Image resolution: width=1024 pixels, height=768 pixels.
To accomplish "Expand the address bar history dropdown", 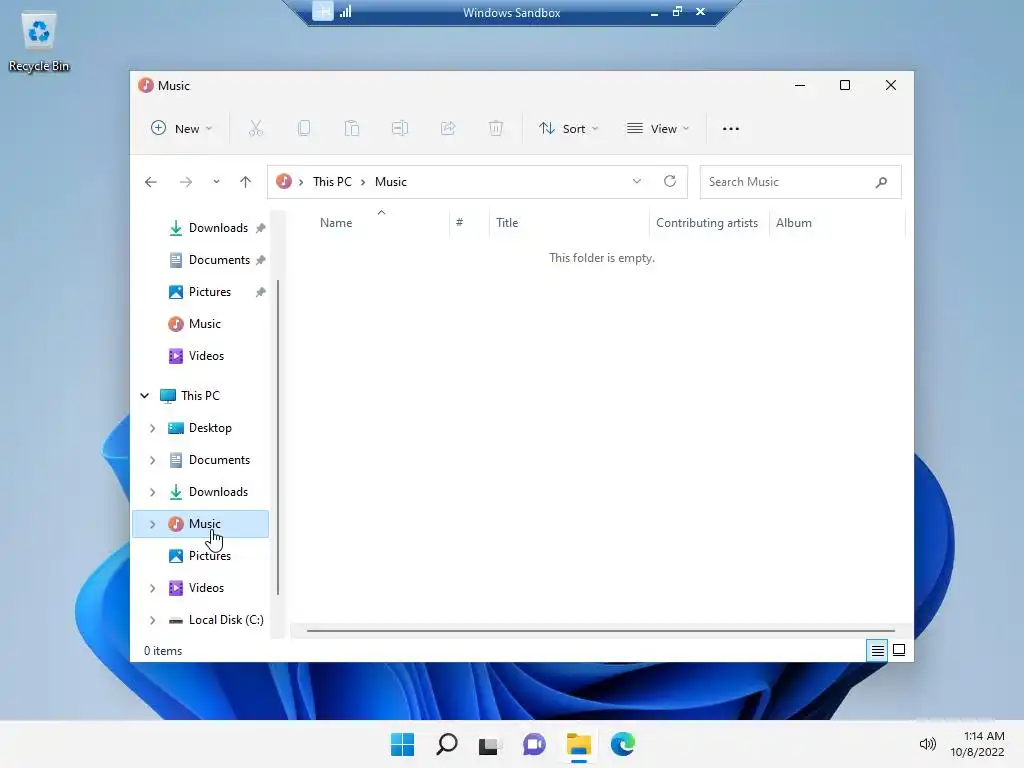I will 637,182.
